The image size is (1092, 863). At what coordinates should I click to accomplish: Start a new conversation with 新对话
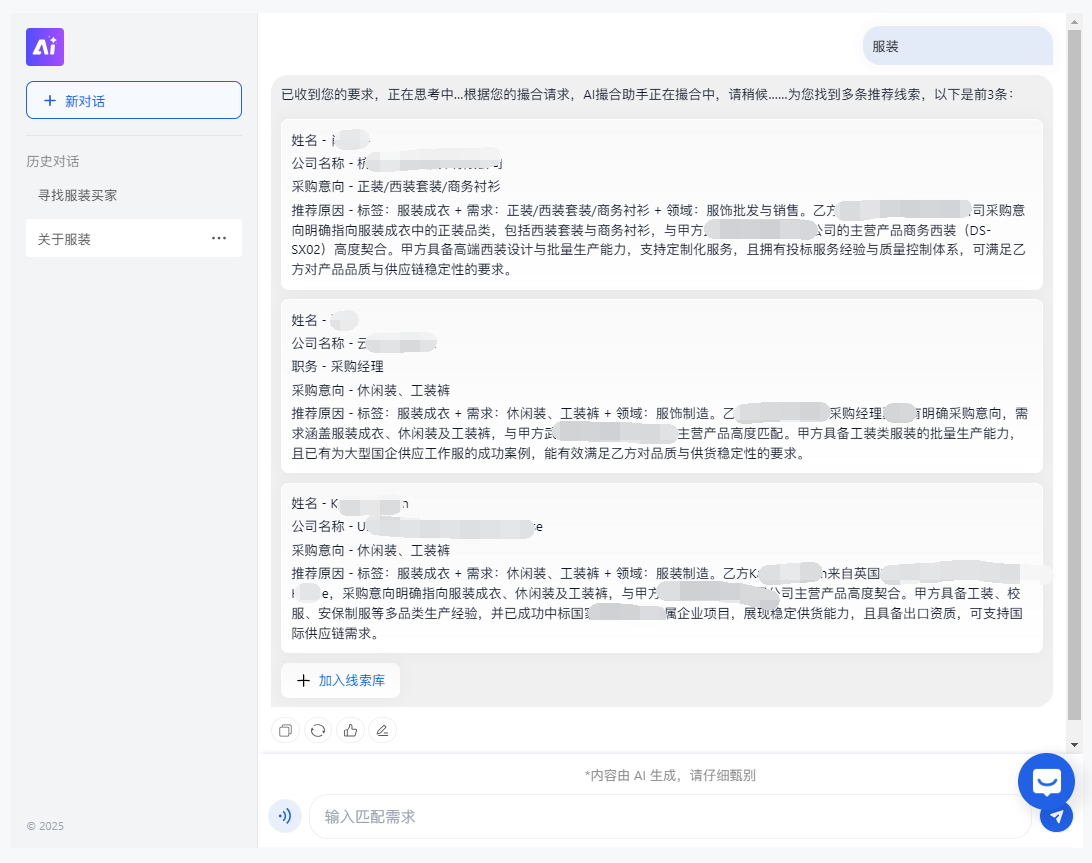(134, 100)
